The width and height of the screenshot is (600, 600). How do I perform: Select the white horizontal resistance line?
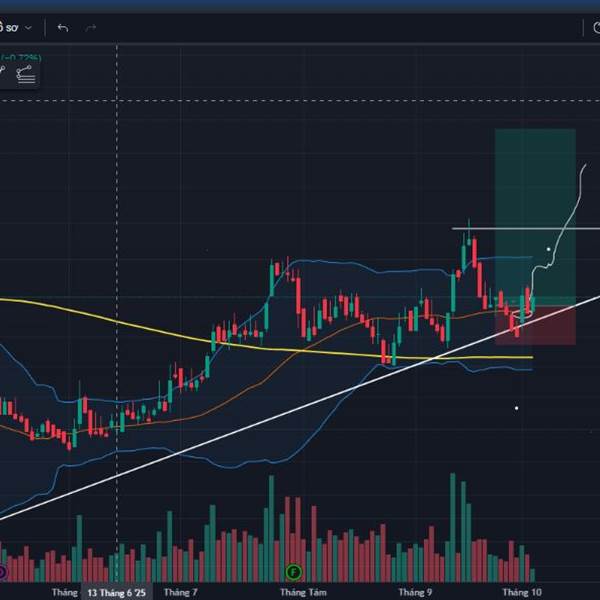tap(525, 229)
